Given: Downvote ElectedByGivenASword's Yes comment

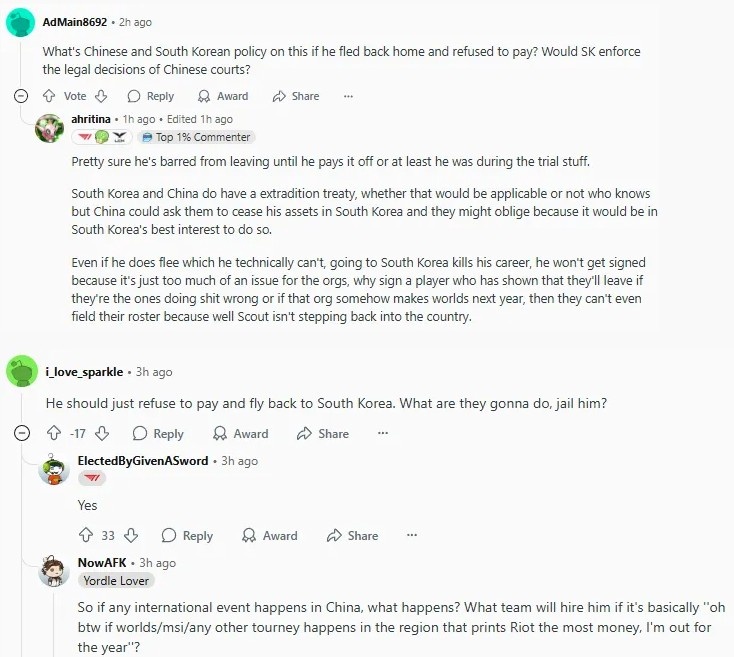Looking at the screenshot, I should (131, 535).
